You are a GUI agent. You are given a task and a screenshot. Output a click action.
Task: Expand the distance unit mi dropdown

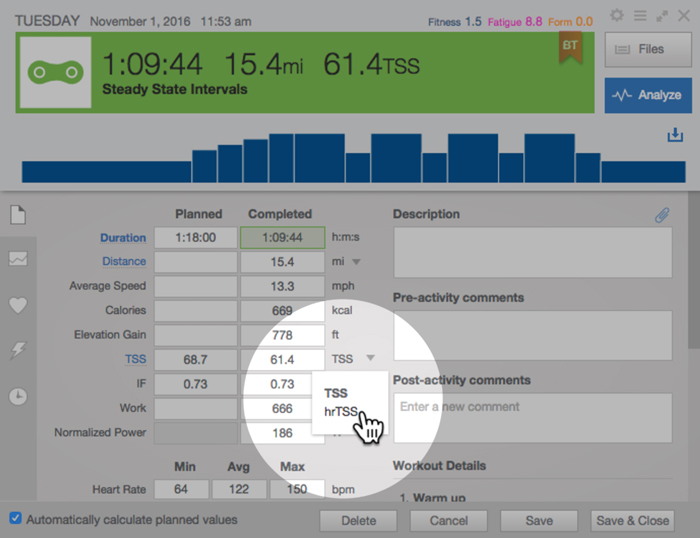click(x=356, y=262)
